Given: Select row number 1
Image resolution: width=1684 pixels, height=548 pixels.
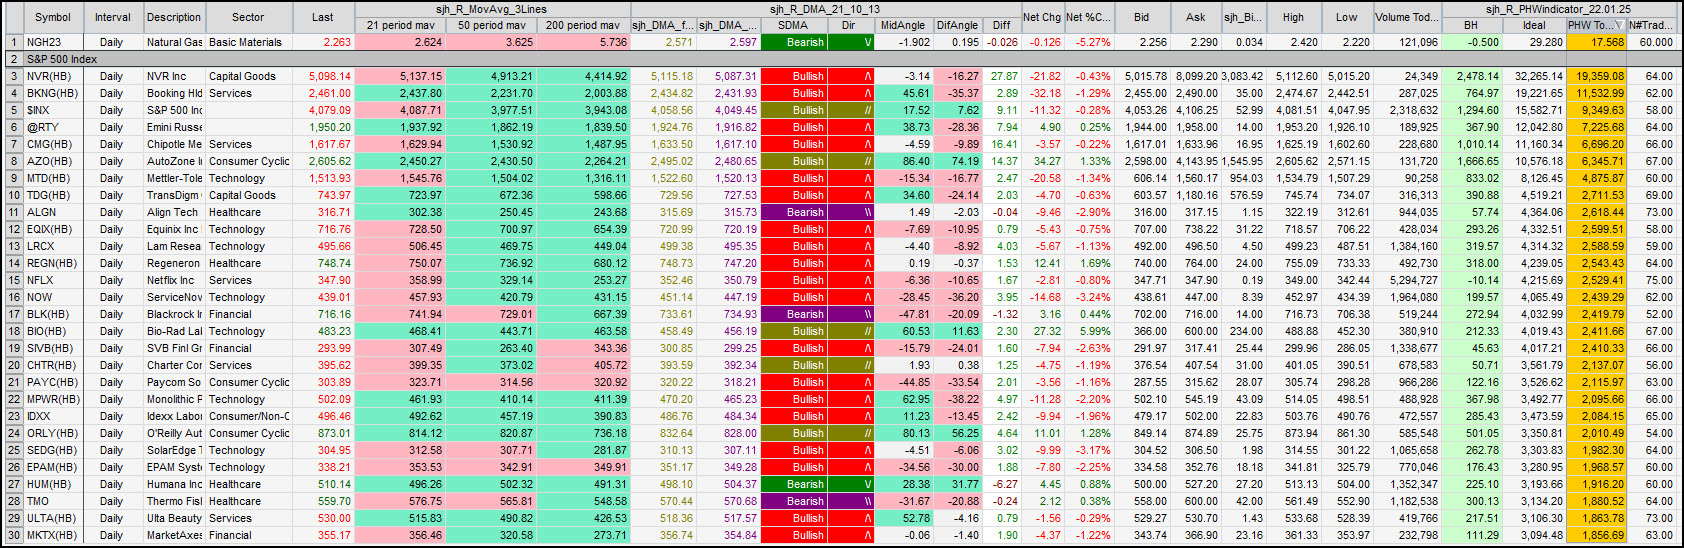Looking at the screenshot, I should [13, 42].
